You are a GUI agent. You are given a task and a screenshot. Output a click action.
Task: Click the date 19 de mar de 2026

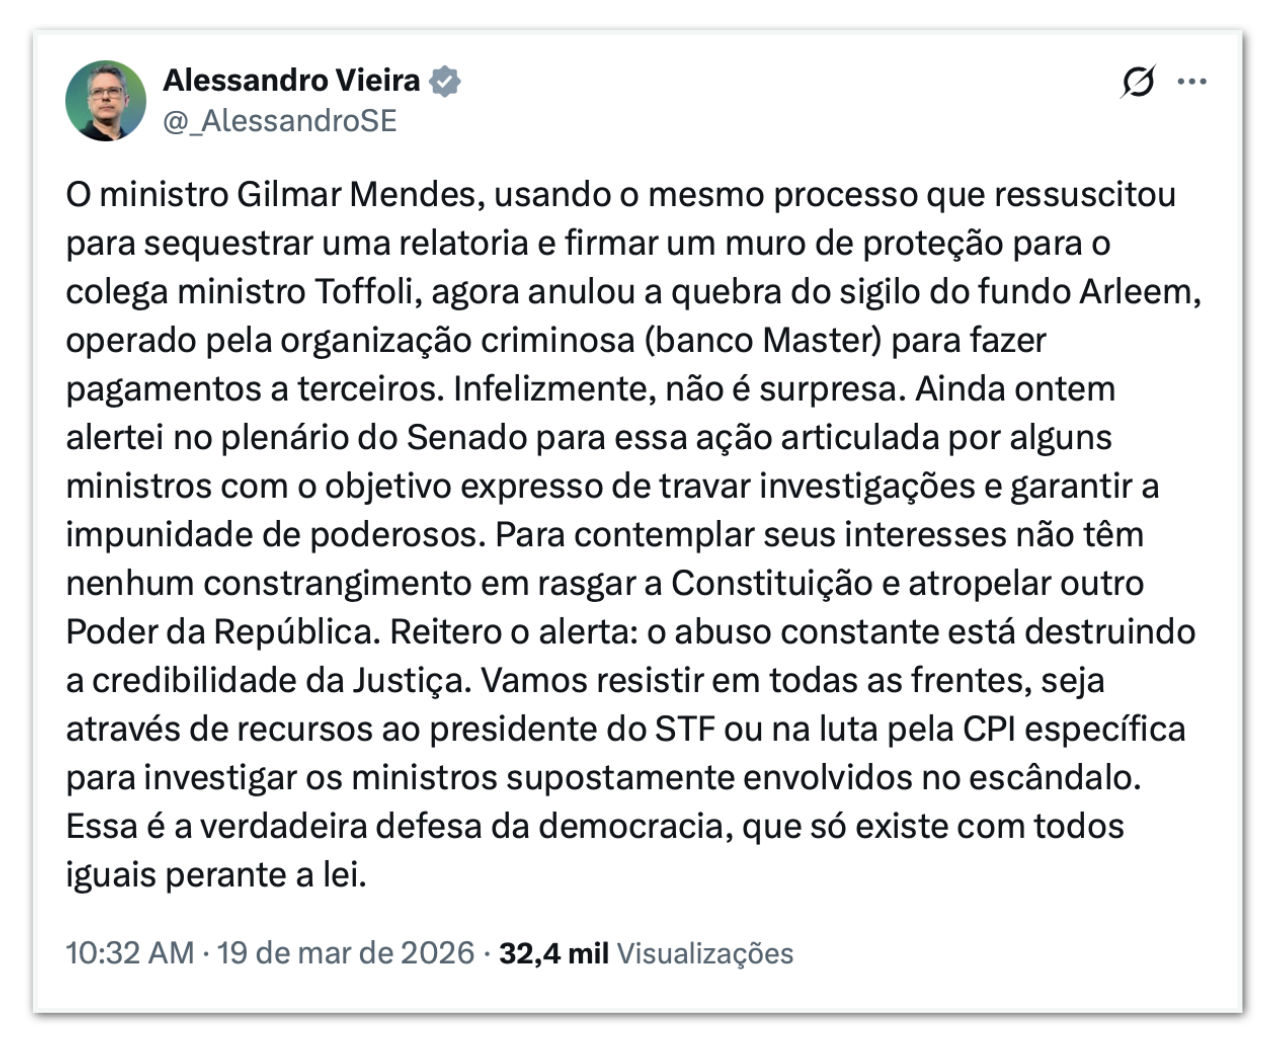tap(345, 953)
